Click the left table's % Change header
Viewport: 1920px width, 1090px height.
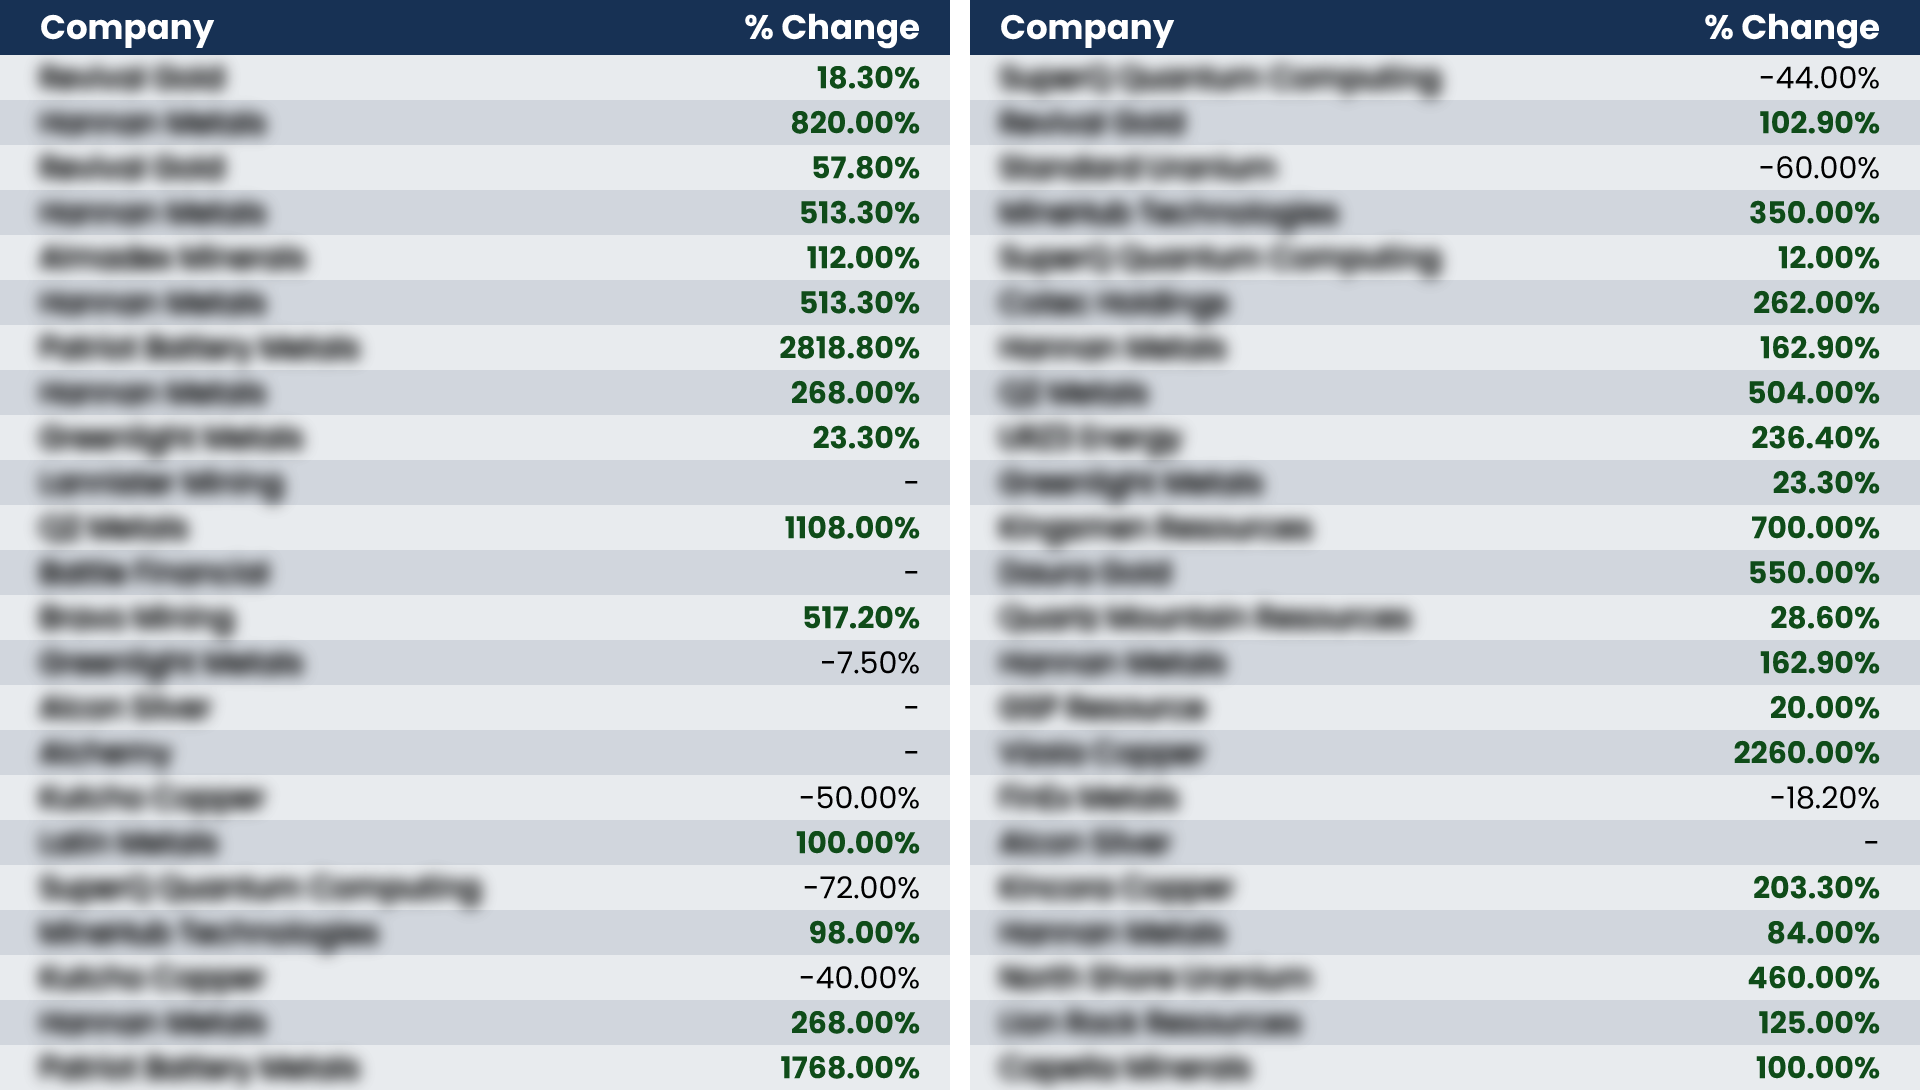(831, 28)
